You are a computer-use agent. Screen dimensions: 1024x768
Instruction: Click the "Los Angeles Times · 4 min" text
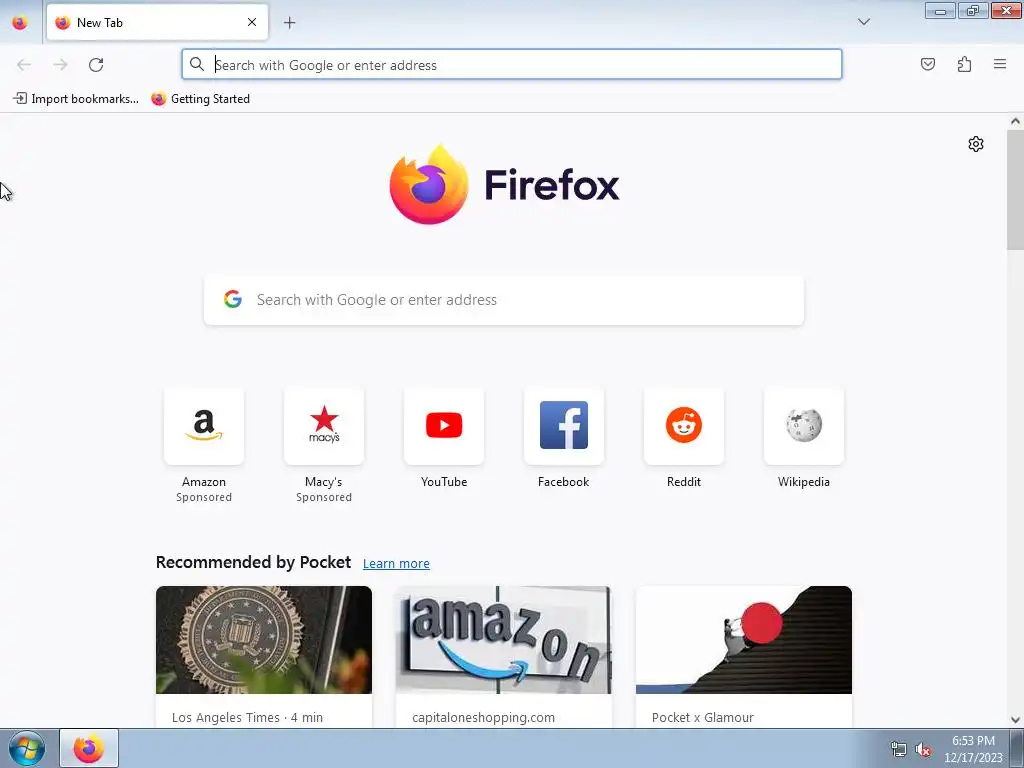[x=248, y=717]
